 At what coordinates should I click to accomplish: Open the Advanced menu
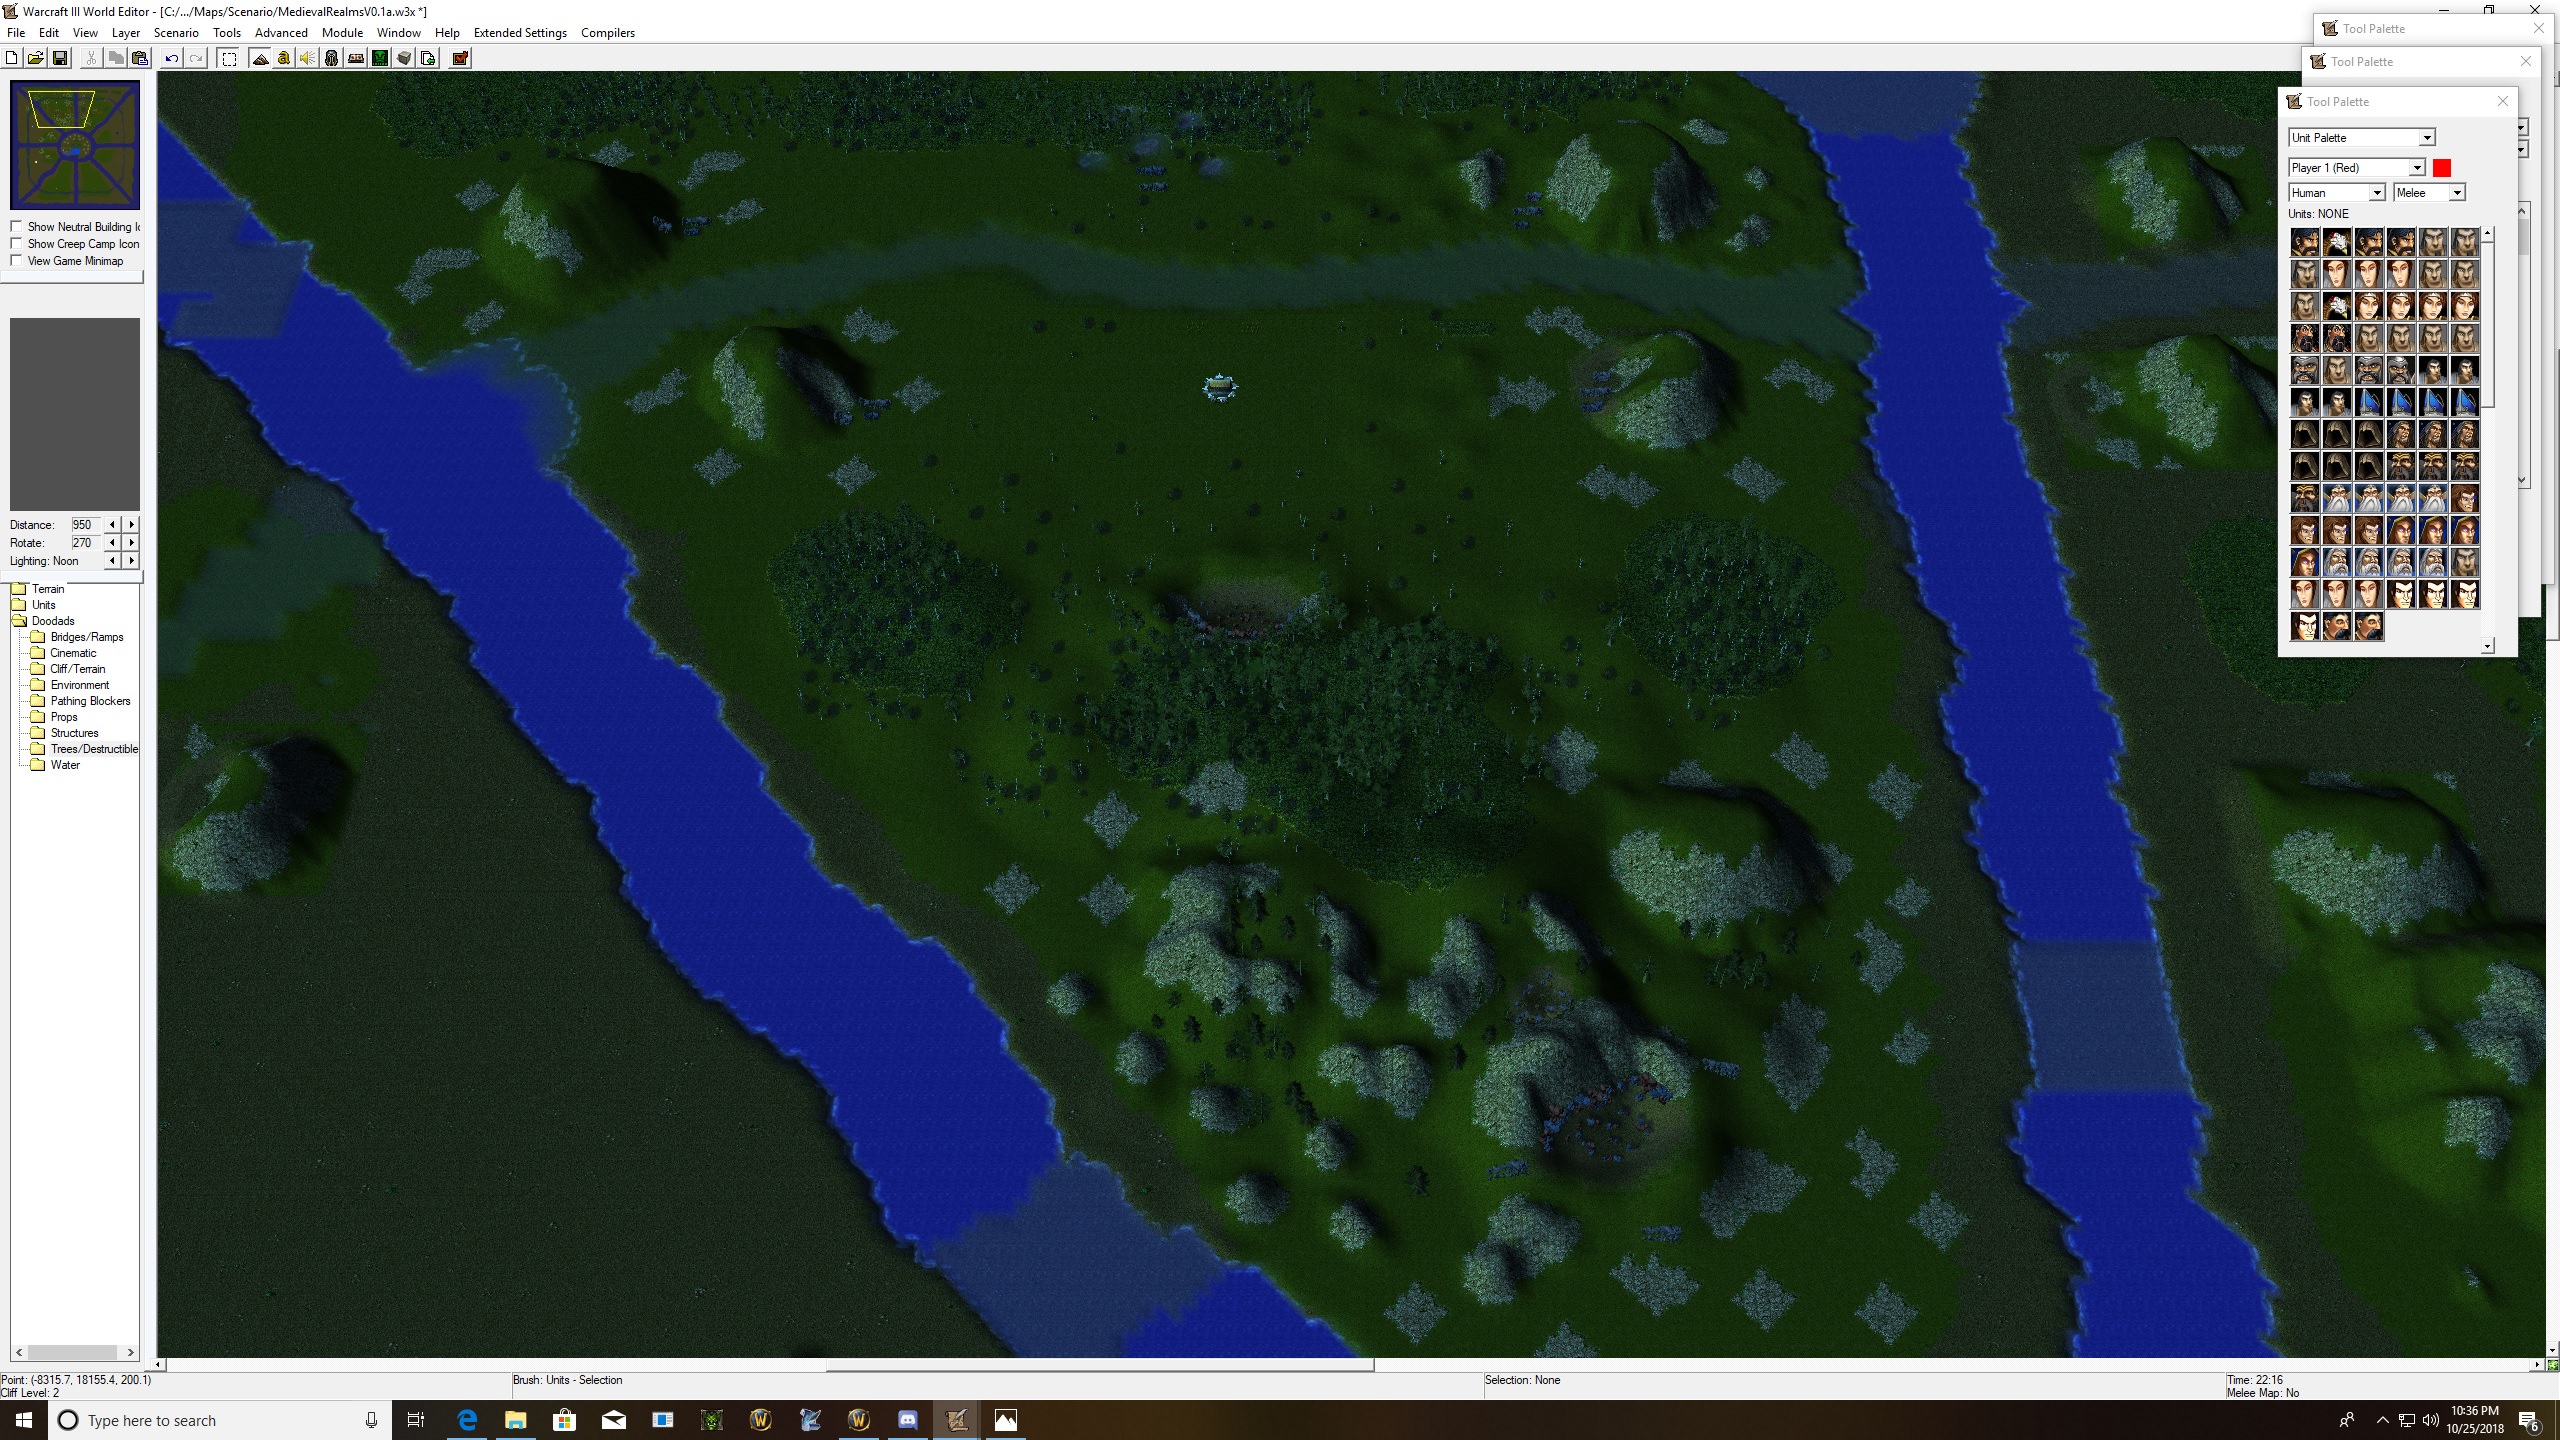click(x=281, y=33)
